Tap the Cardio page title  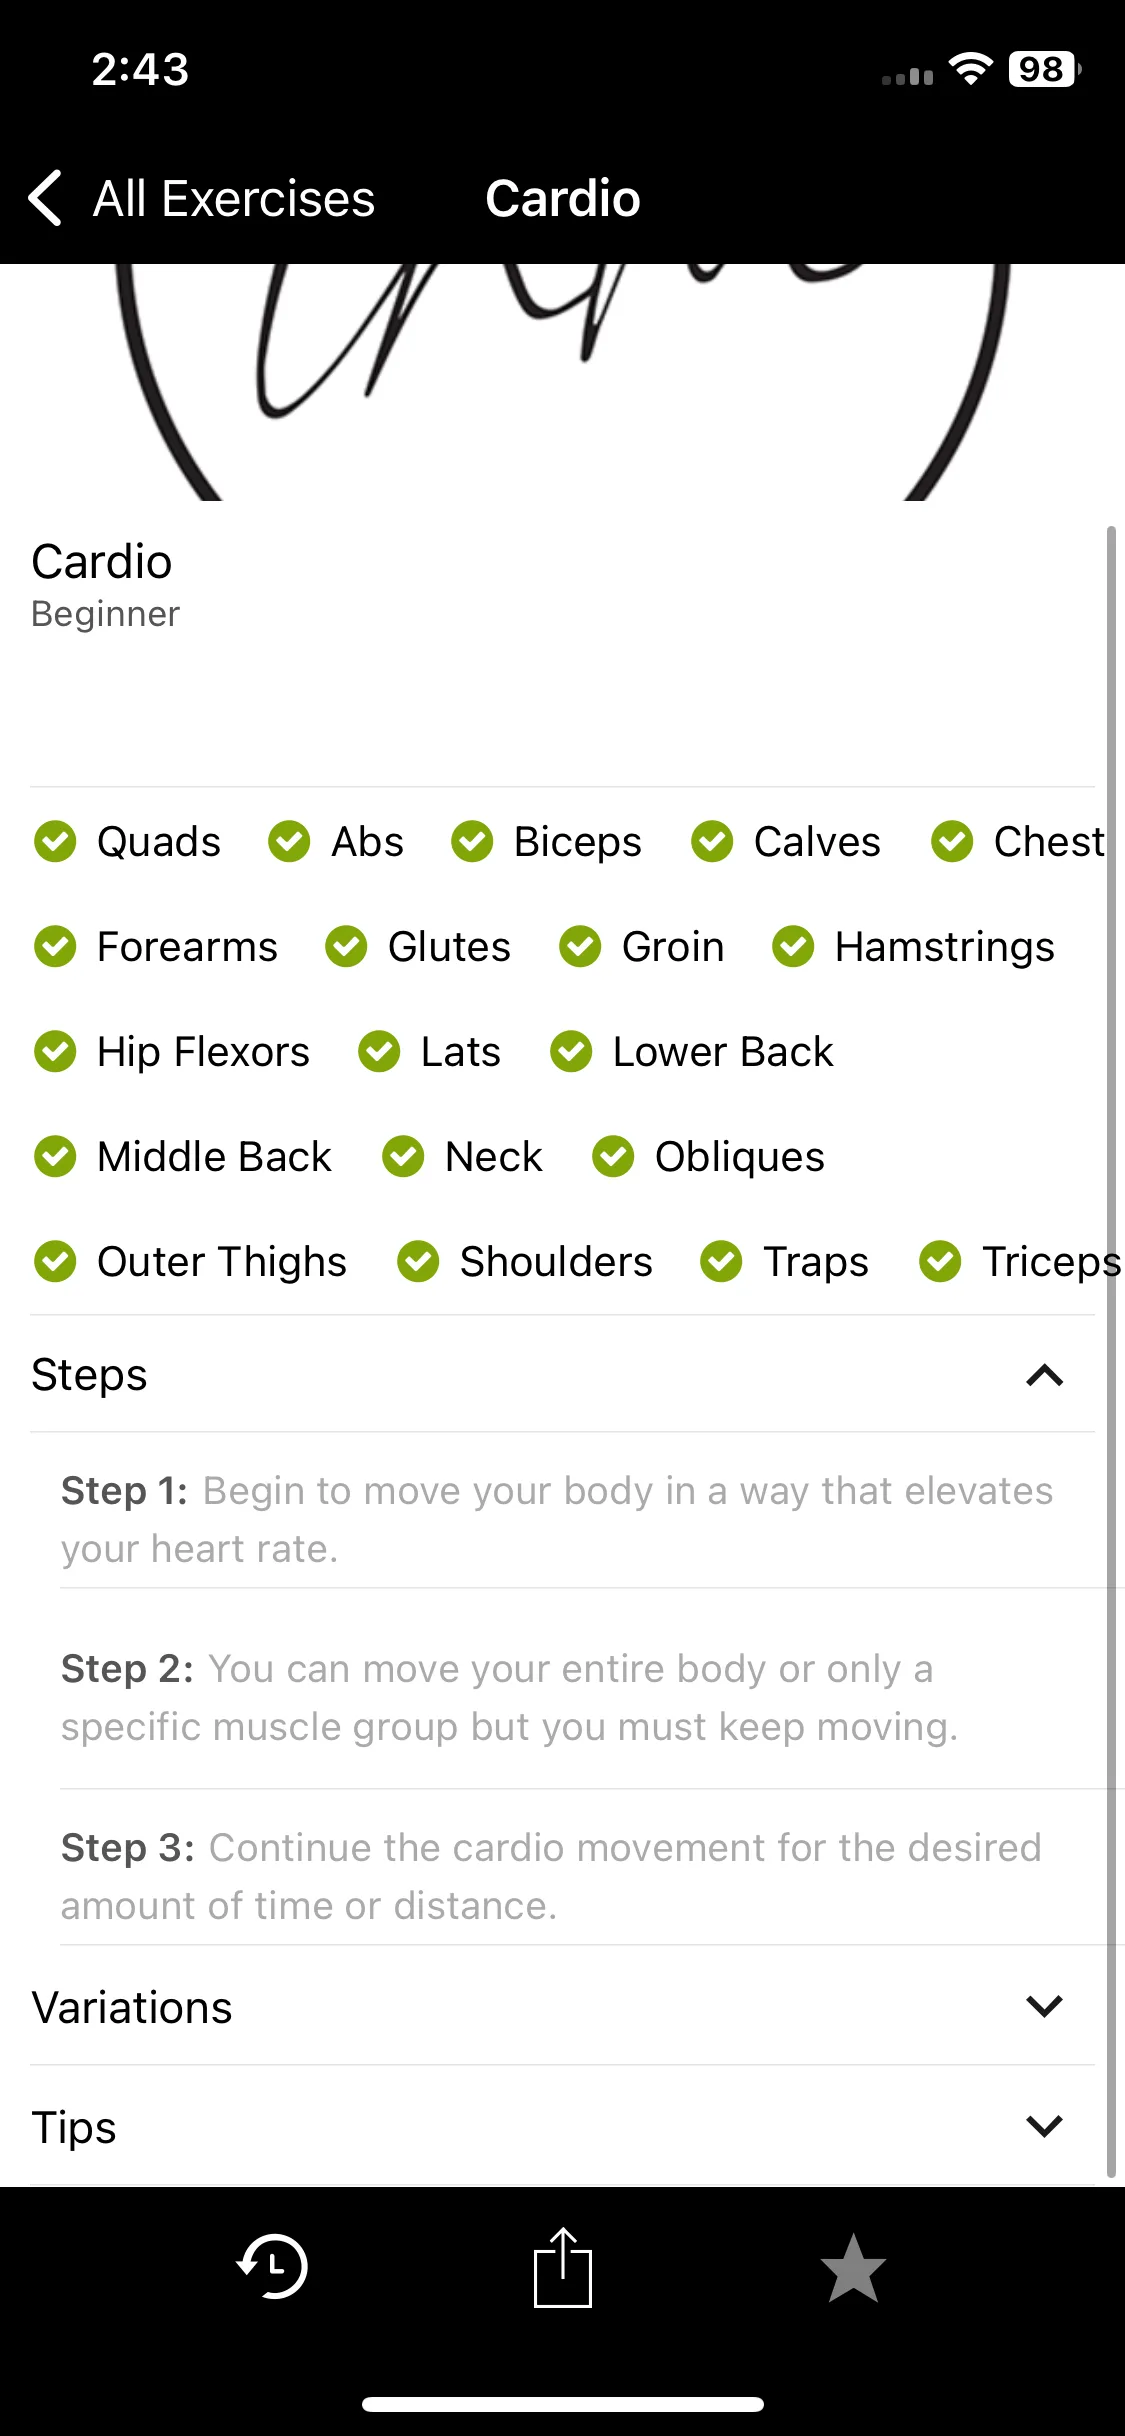563,198
